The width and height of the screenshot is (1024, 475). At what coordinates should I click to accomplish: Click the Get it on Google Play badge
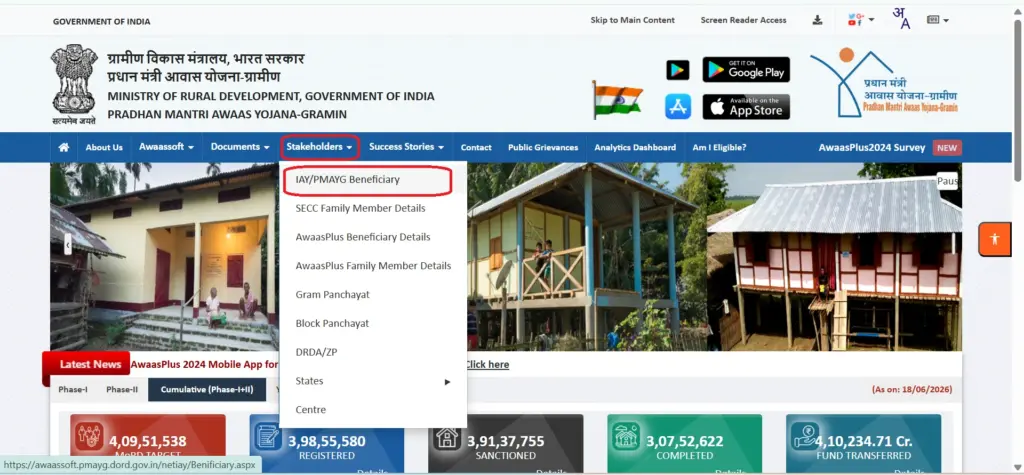[746, 69]
